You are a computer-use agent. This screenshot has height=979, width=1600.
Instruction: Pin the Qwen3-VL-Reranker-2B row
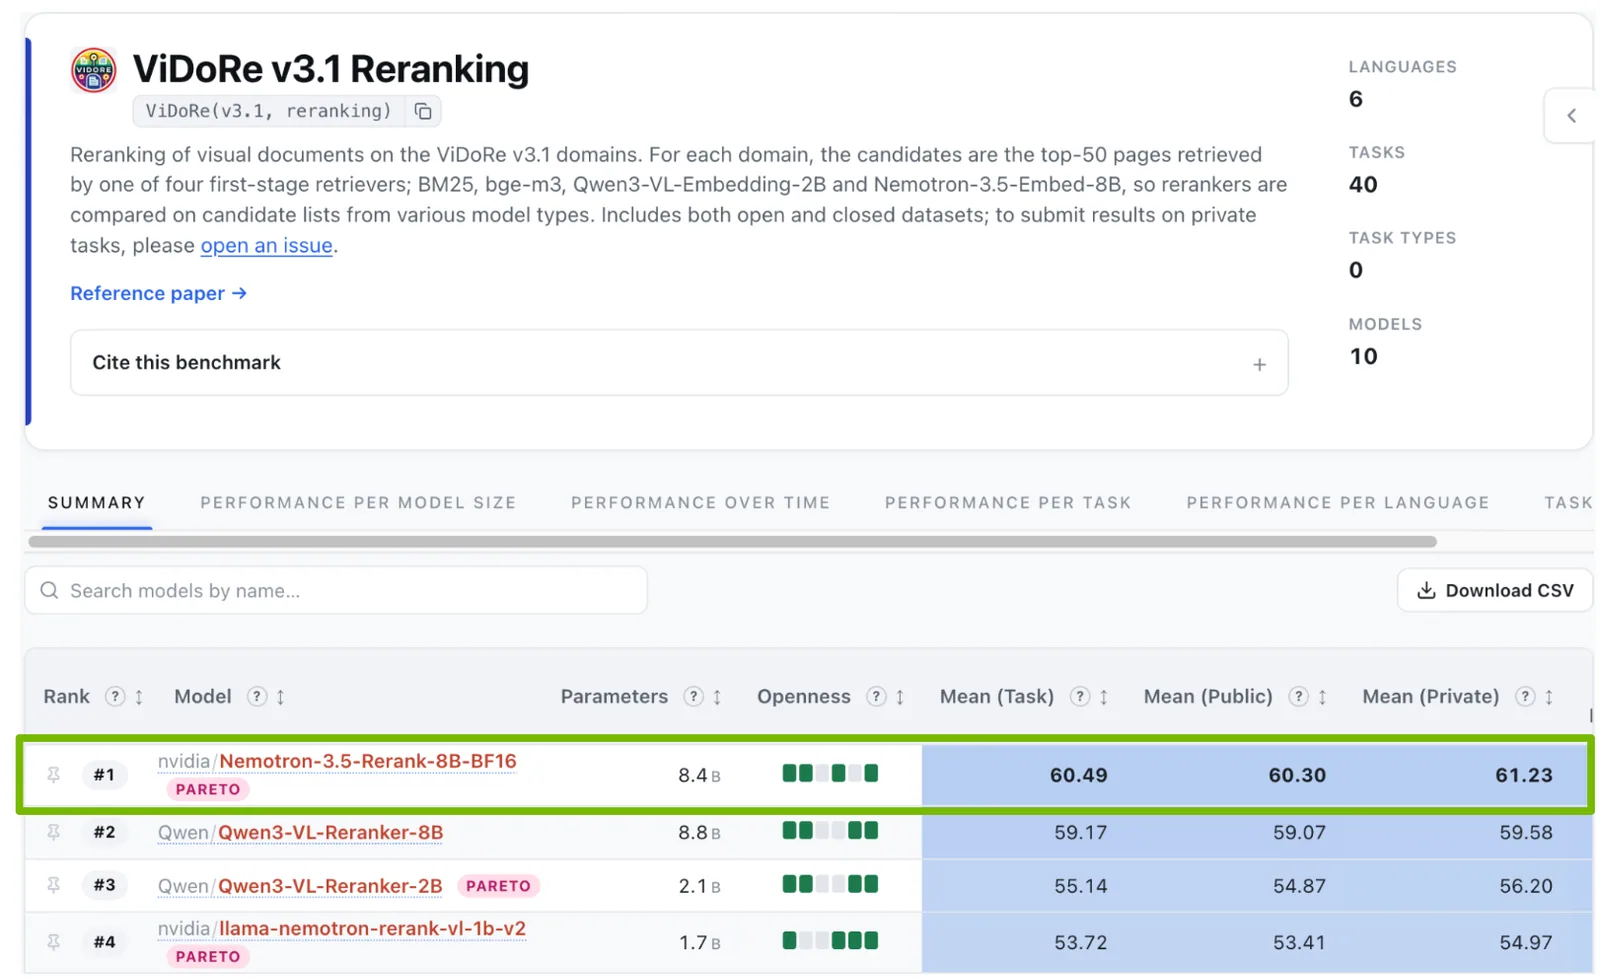click(x=54, y=885)
